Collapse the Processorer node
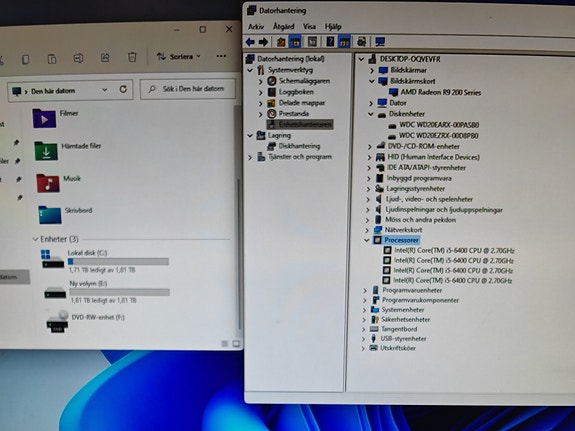The width and height of the screenshot is (575, 431). click(x=367, y=240)
